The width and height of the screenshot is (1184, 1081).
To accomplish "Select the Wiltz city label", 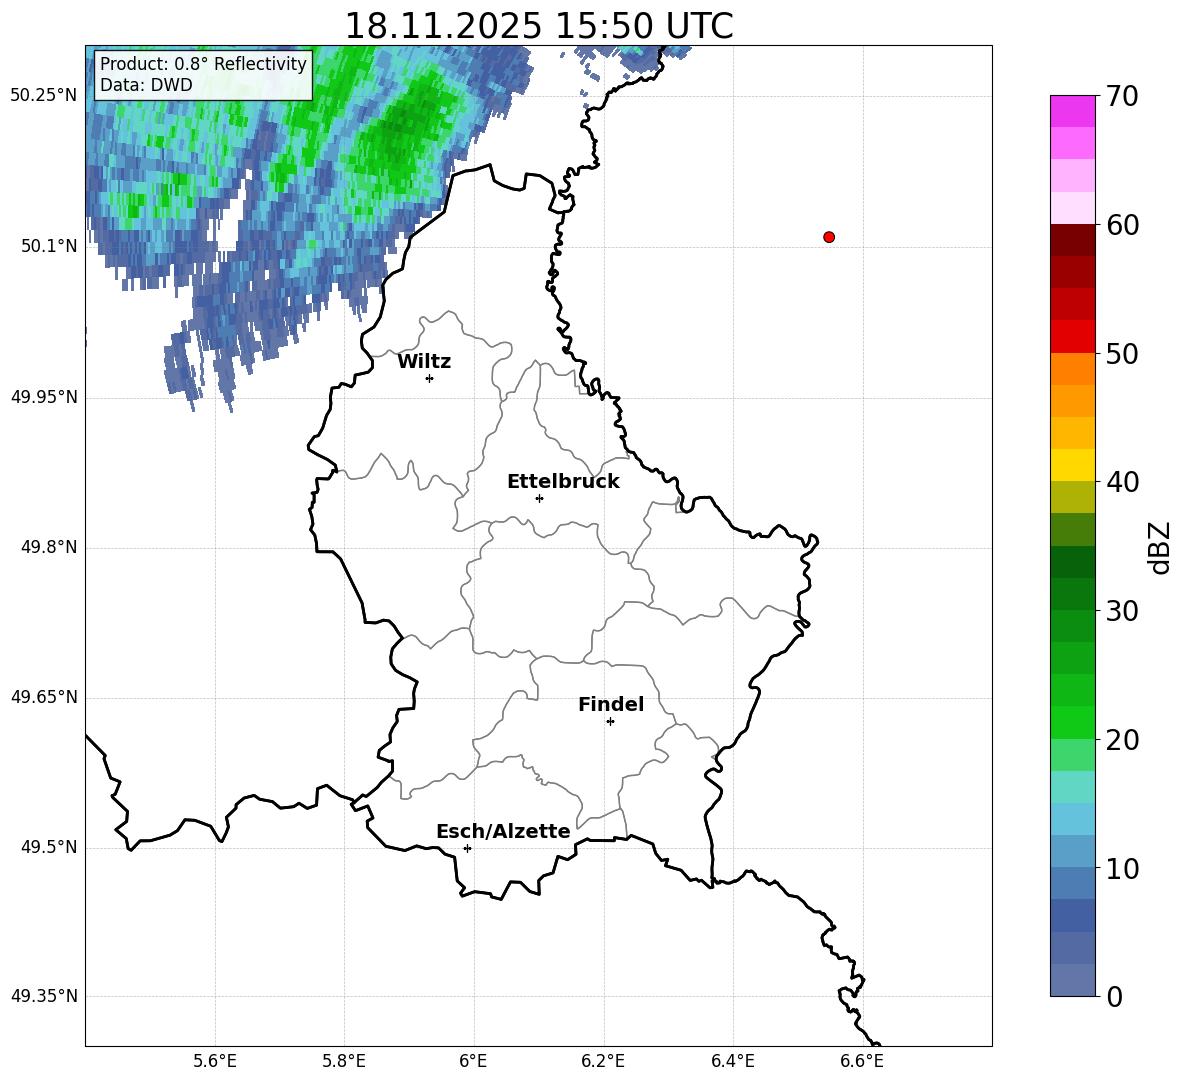I will click(x=424, y=362).
